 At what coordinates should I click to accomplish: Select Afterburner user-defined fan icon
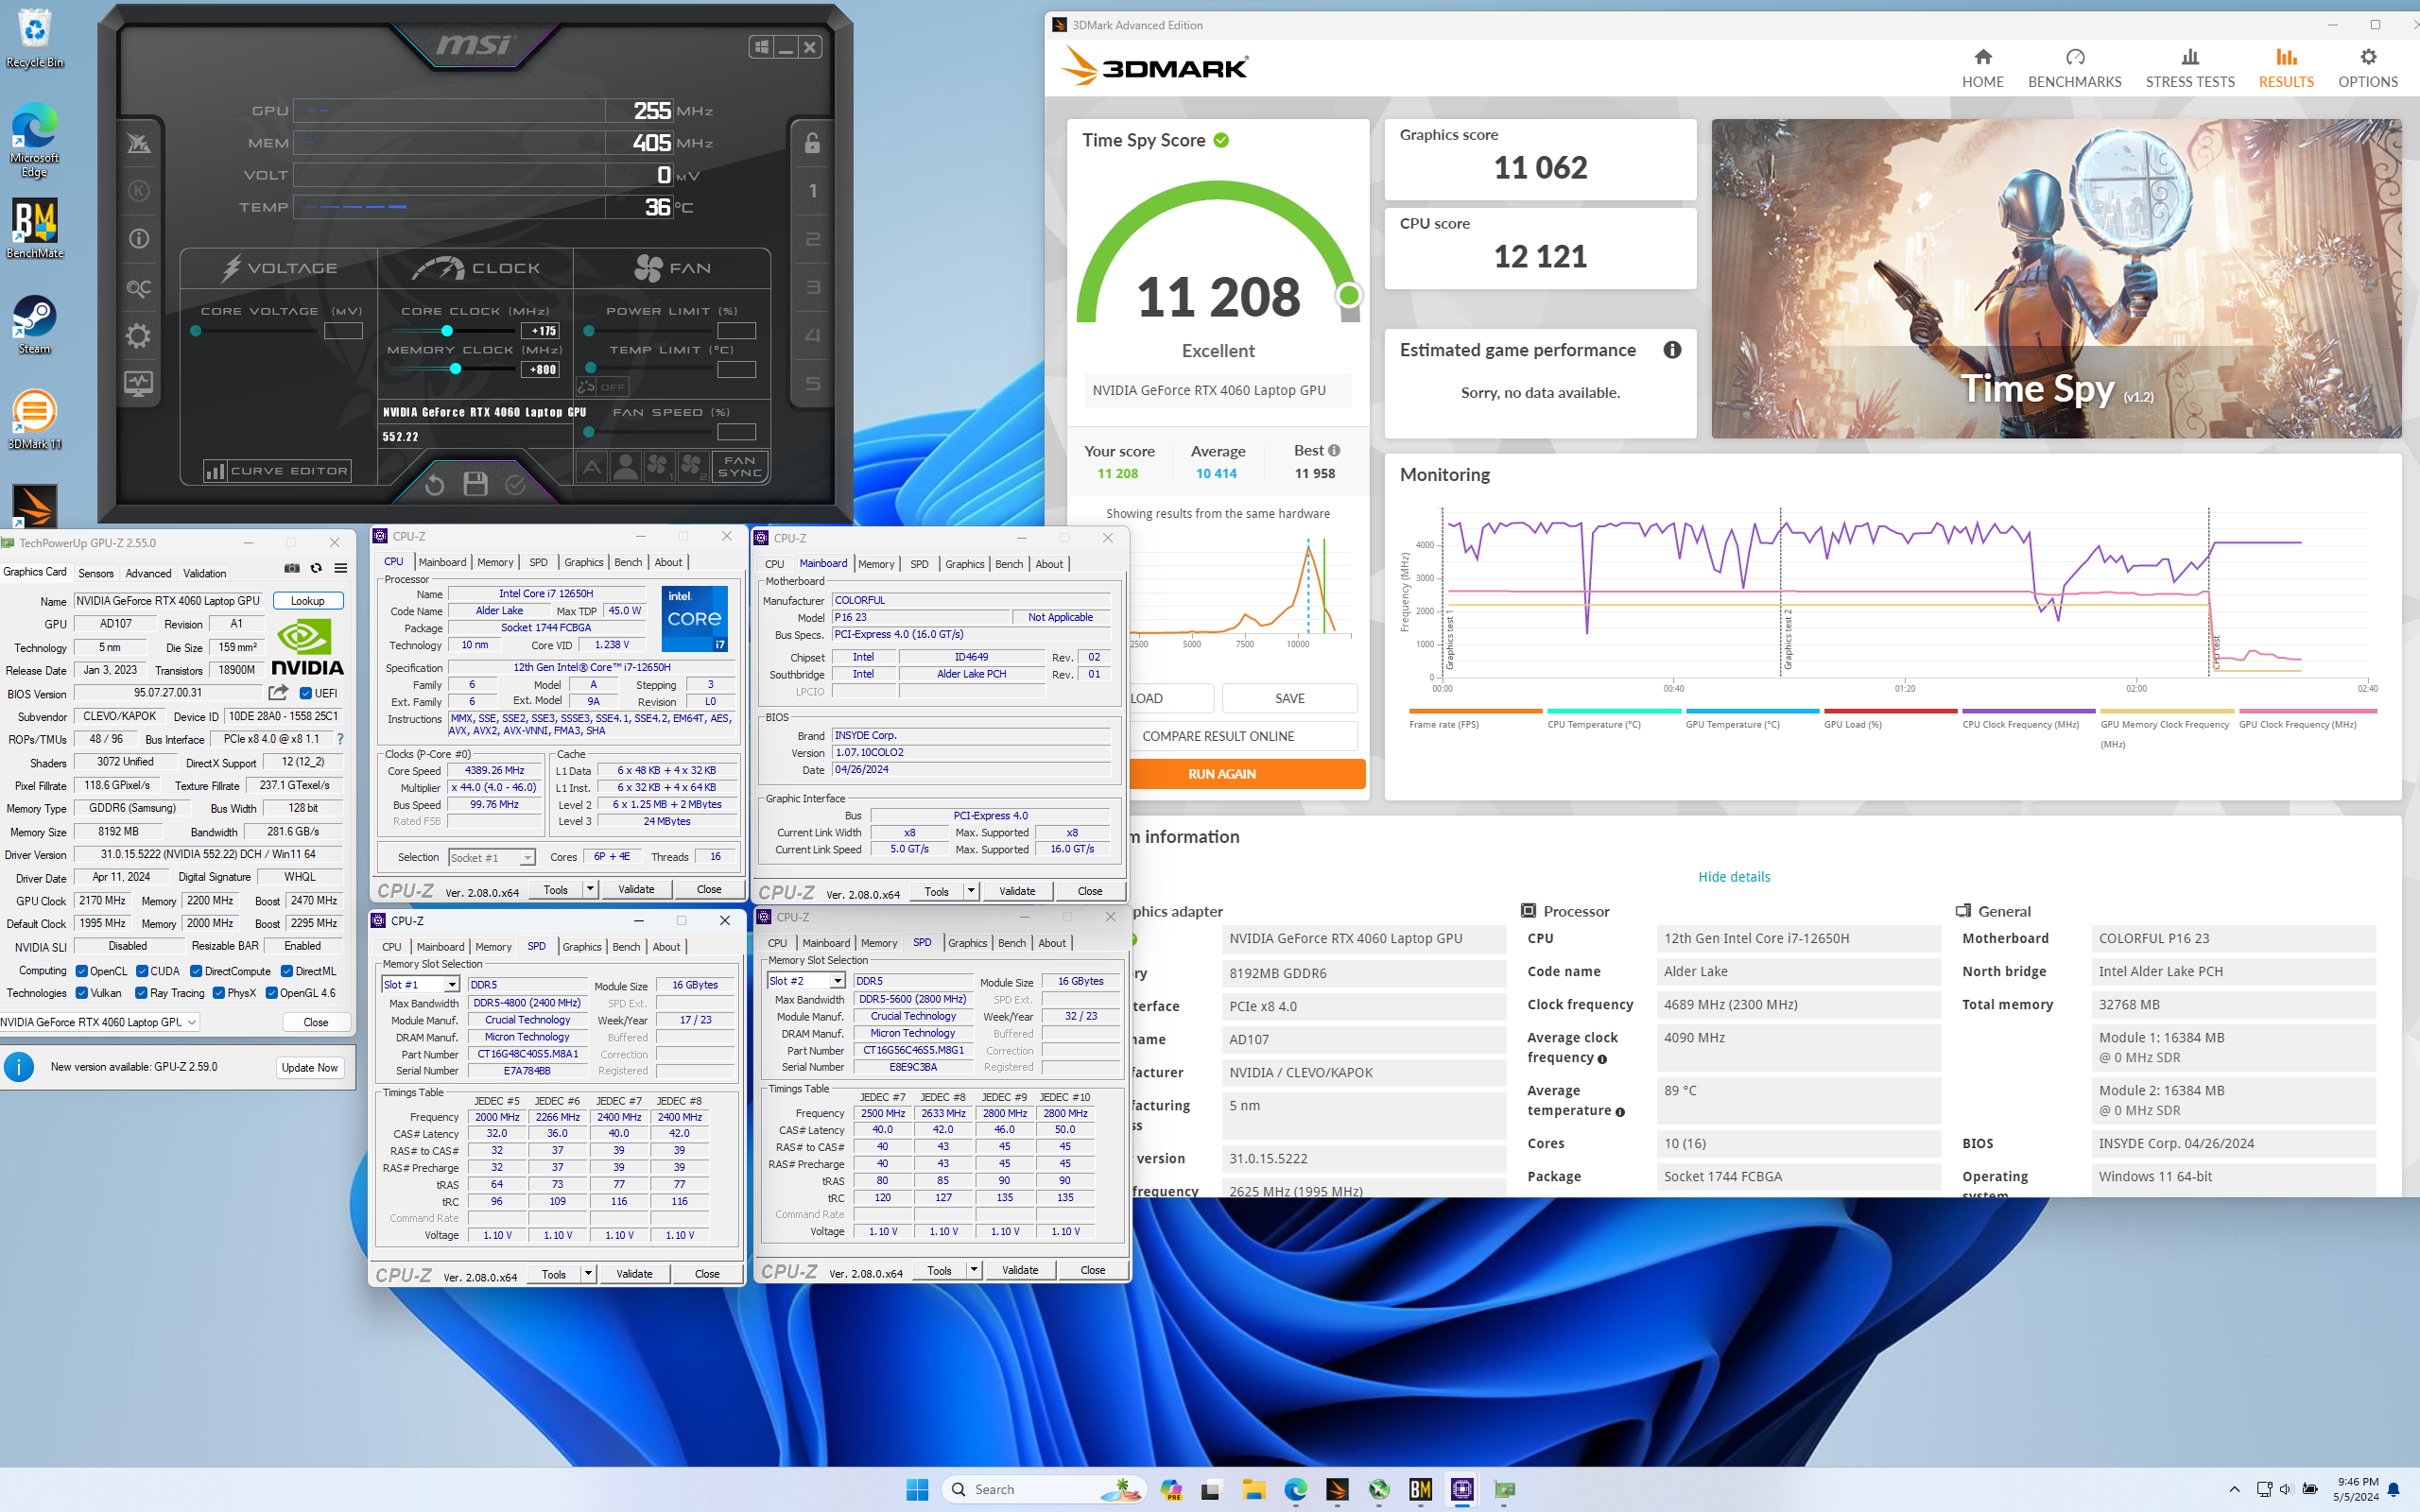click(x=625, y=466)
